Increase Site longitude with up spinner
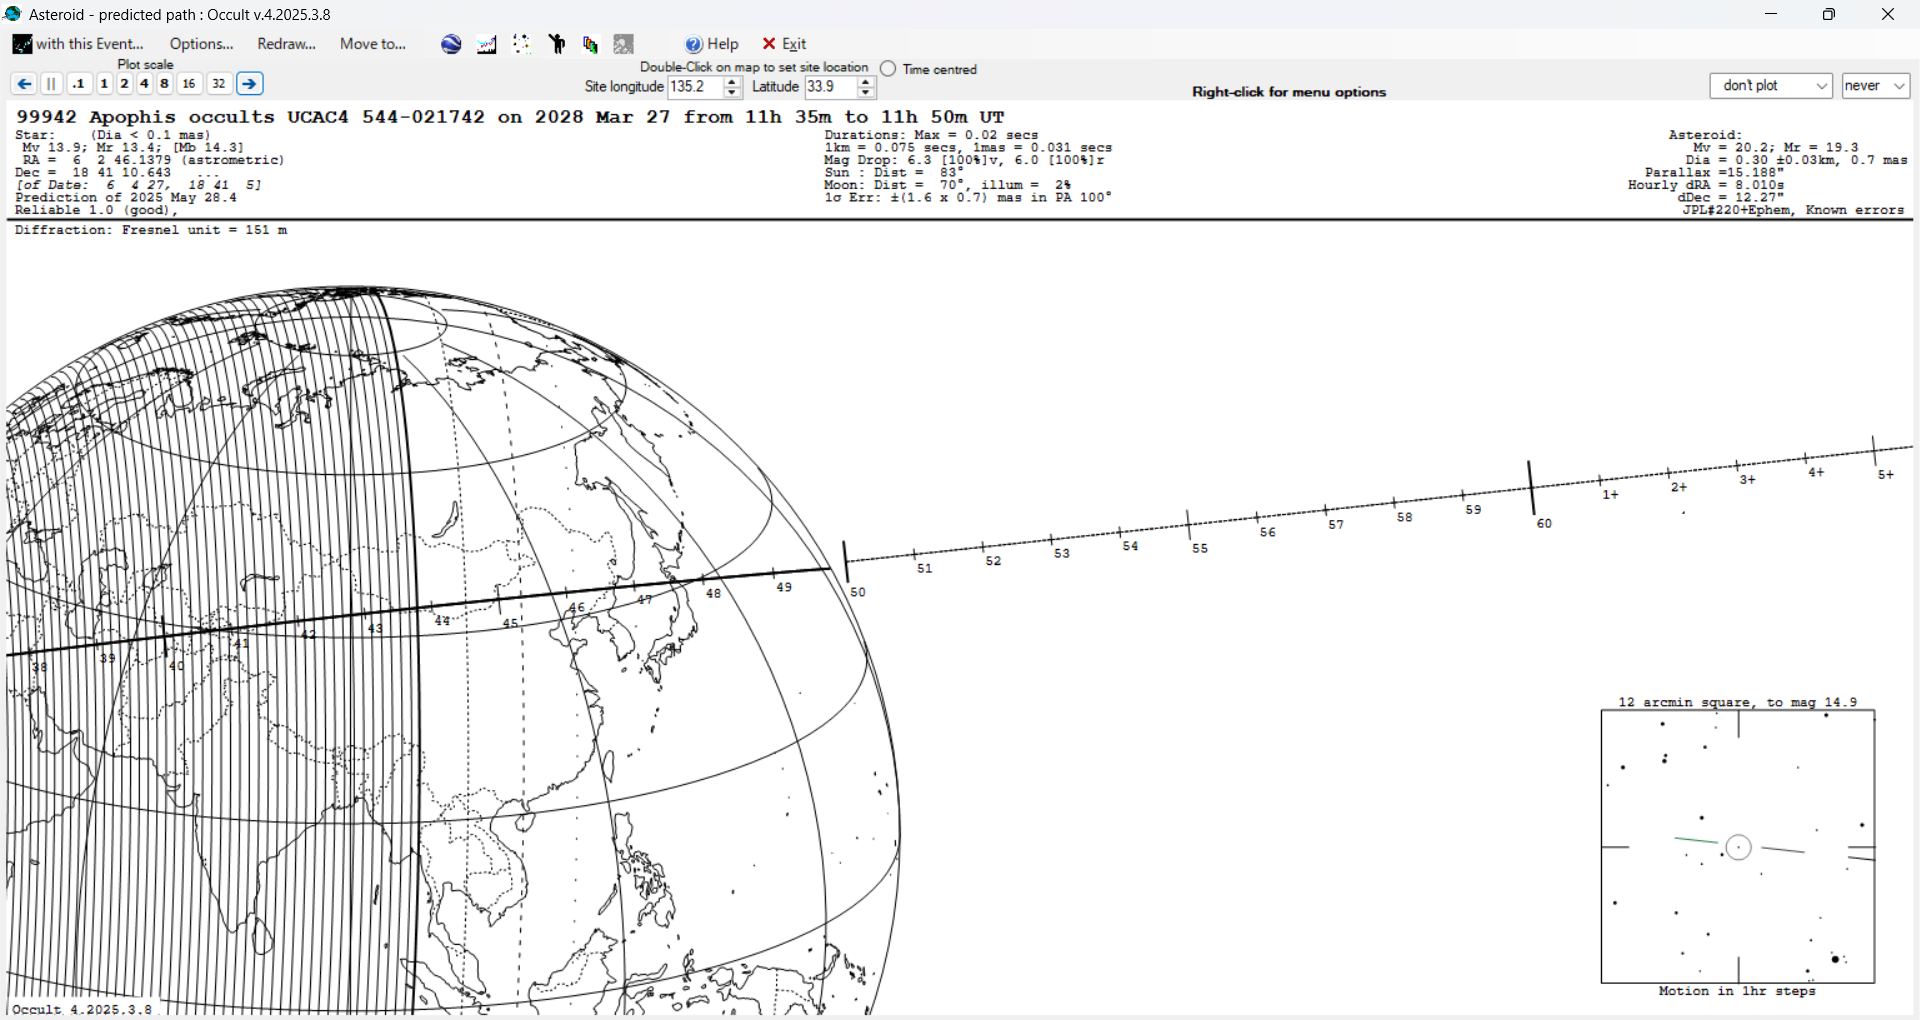The width and height of the screenshot is (1920, 1020). pyautogui.click(x=732, y=82)
